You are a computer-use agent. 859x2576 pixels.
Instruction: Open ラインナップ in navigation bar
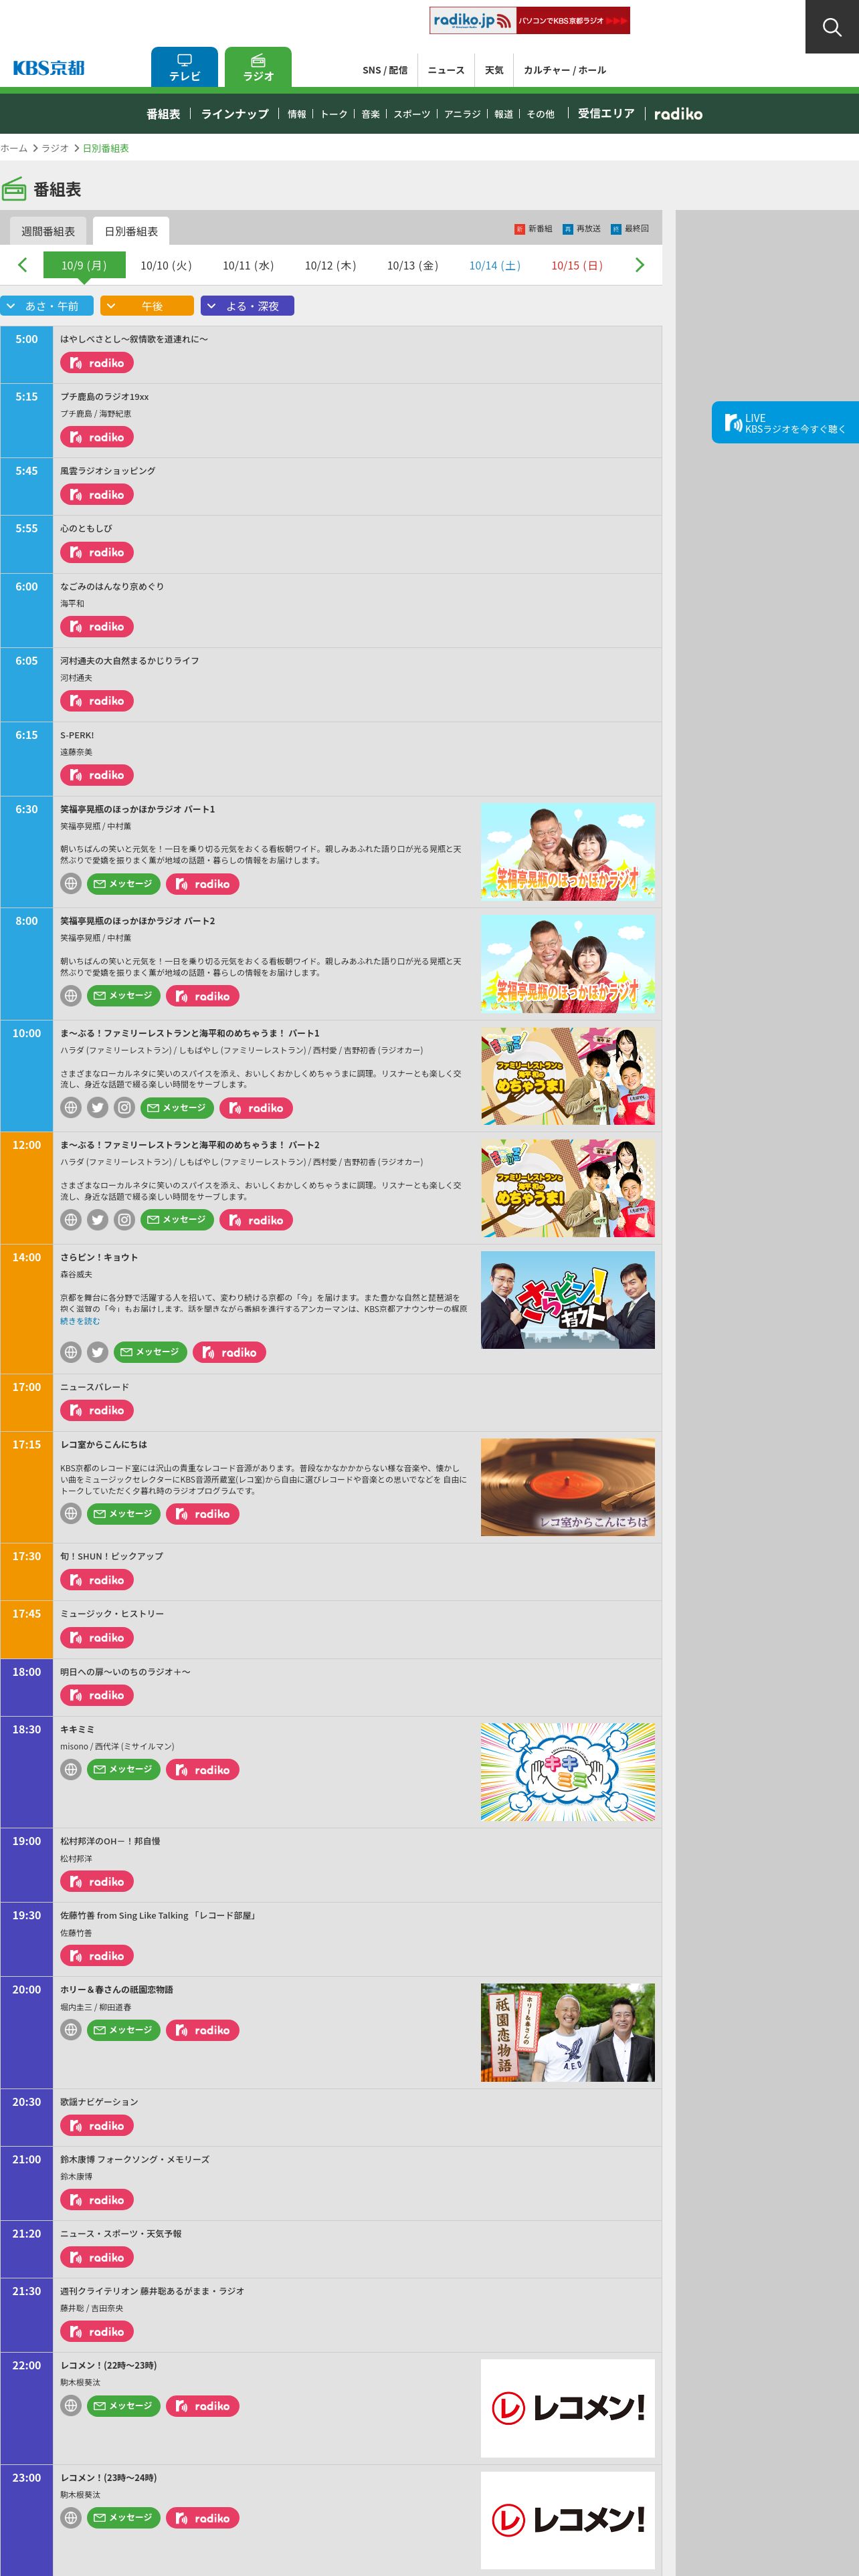tap(235, 114)
